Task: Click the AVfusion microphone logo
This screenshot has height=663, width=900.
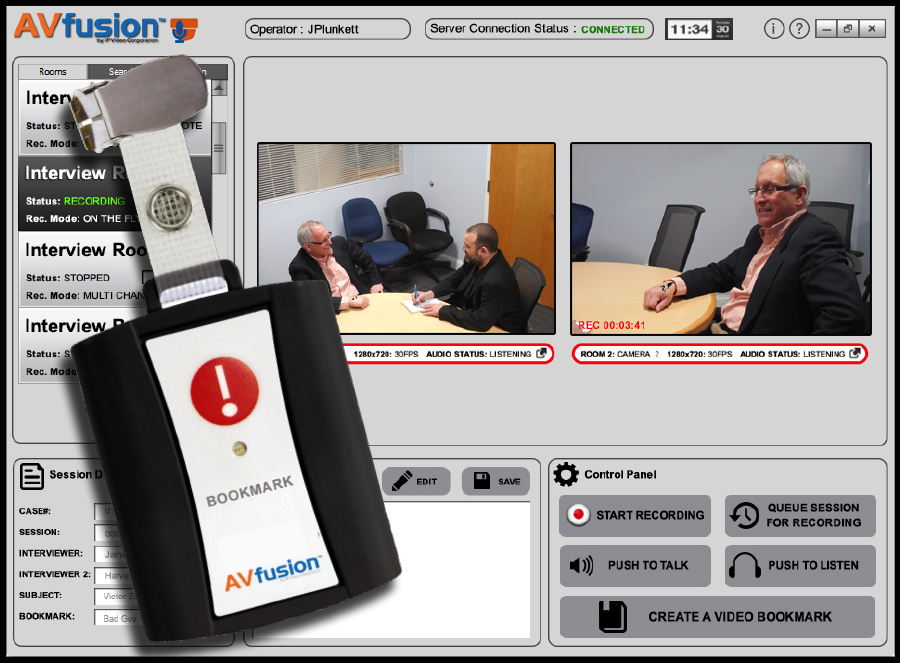Action: [x=183, y=30]
